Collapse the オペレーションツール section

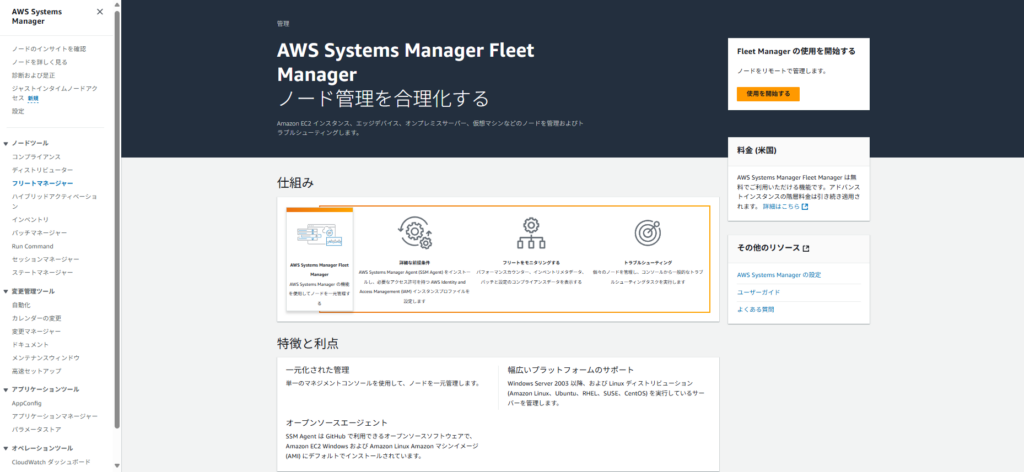point(5,449)
